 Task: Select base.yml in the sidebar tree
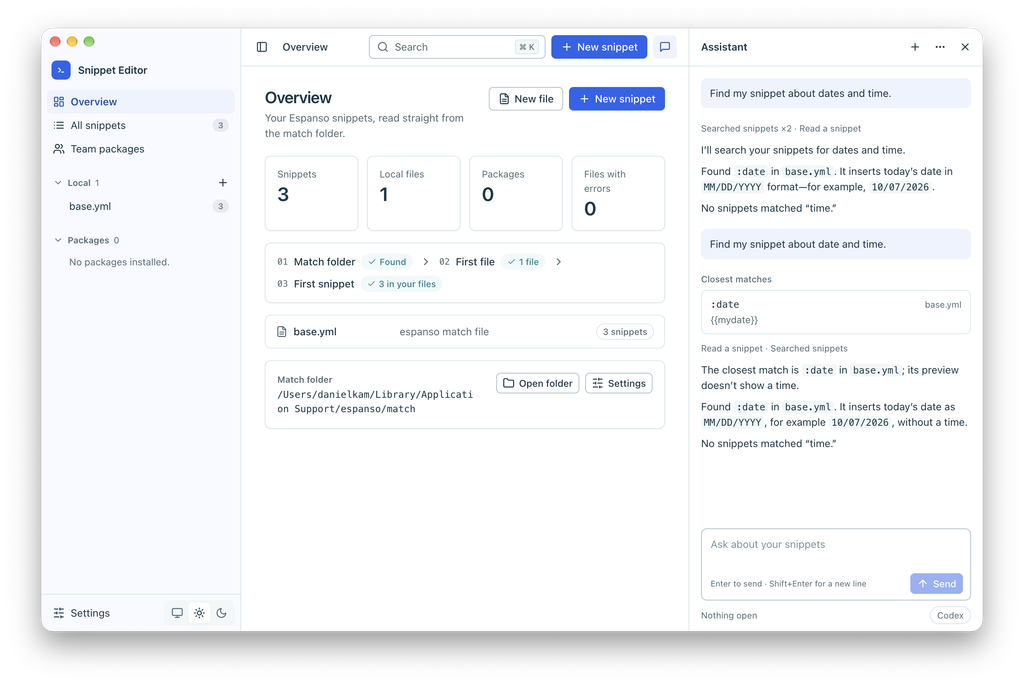140,206
